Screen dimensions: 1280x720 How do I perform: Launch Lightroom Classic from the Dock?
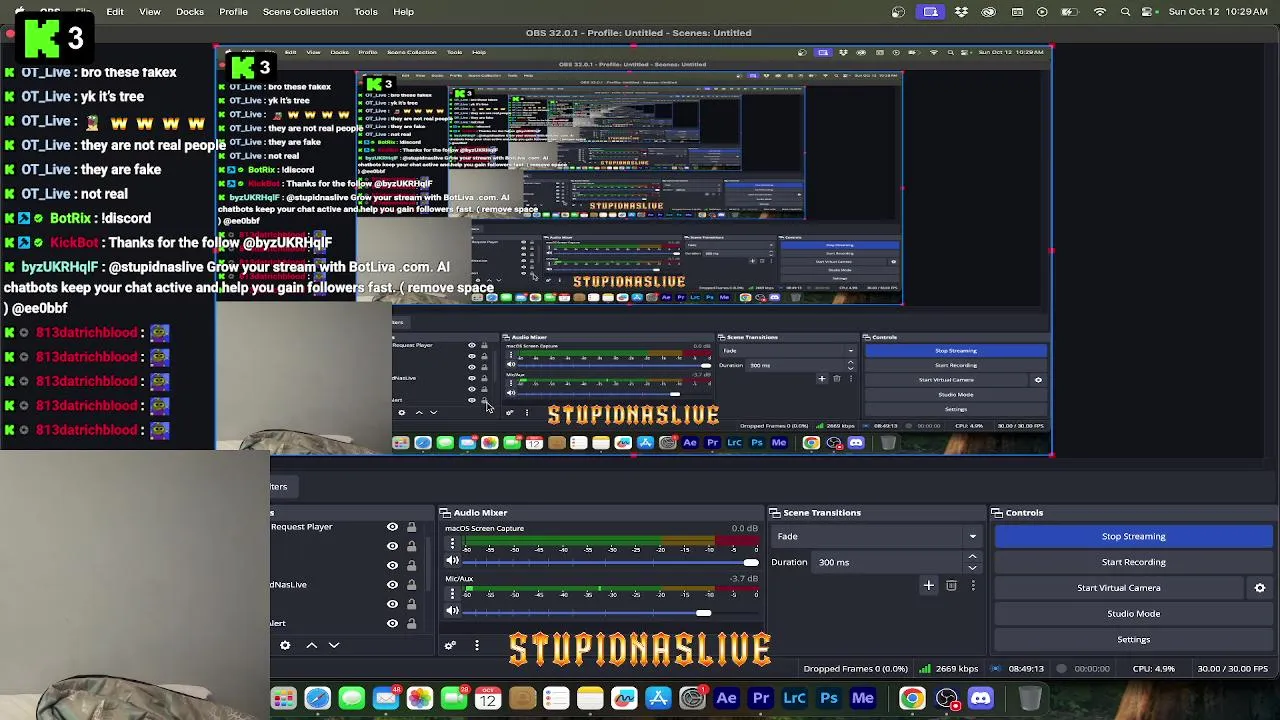[x=794, y=698]
